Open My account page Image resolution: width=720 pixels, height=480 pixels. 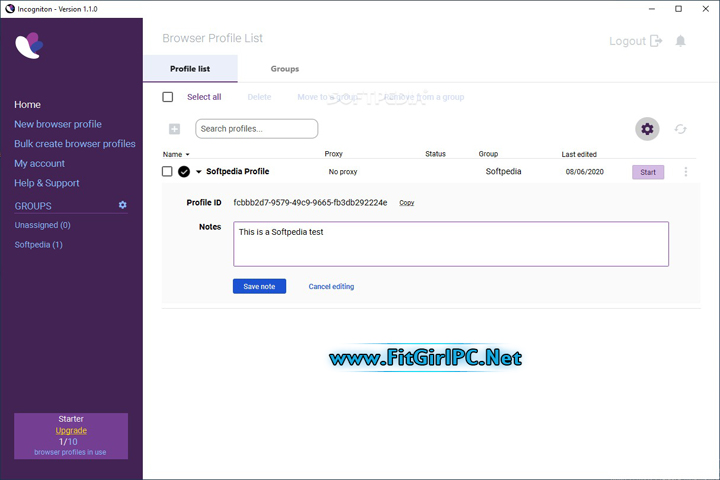pyautogui.click(x=39, y=164)
